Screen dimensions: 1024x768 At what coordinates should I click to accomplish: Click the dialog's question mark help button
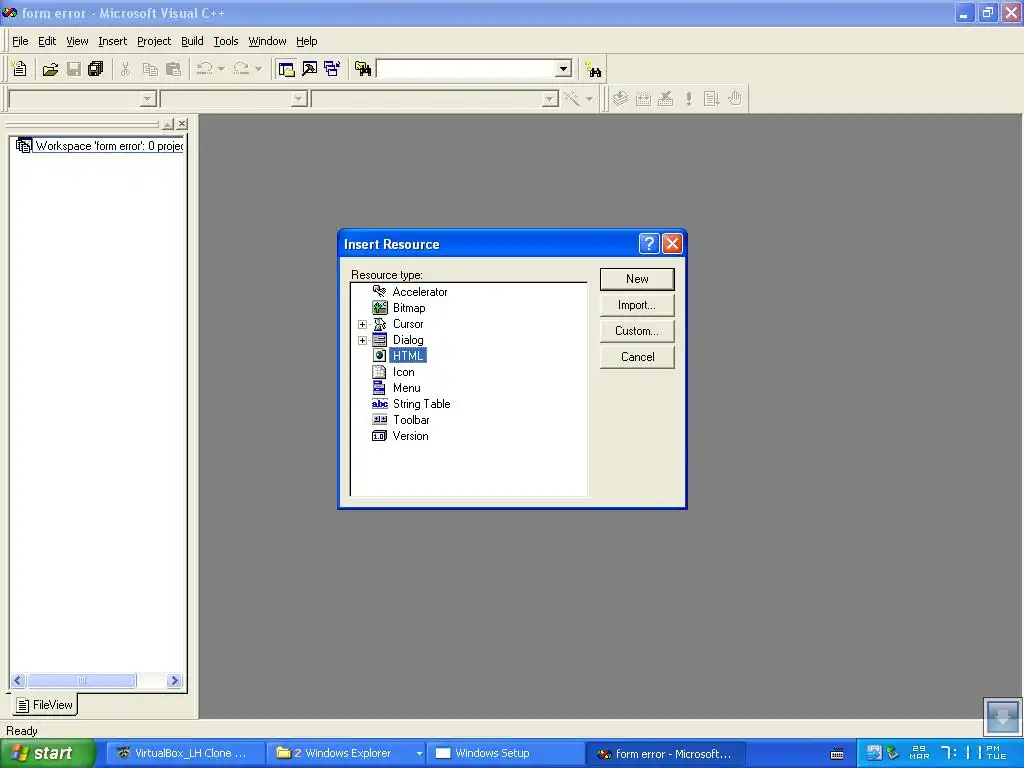[648, 244]
